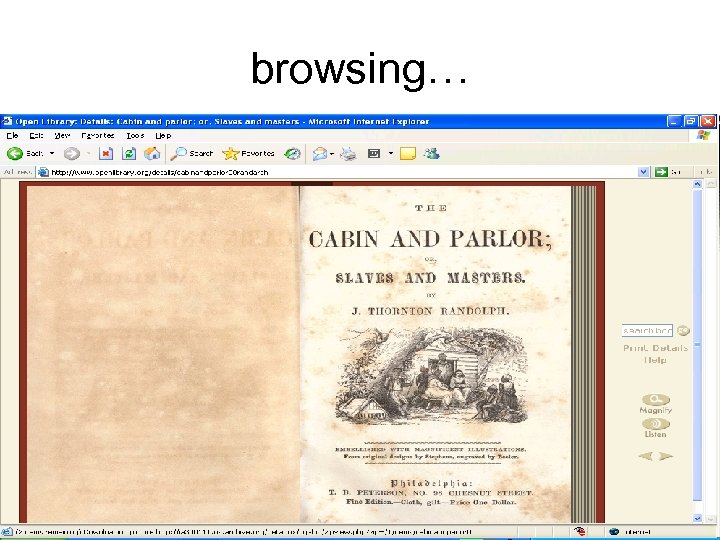The image size is (720, 540).
Task: Click the "J. THORNTON RANDOLPH." author text
Action: (430, 311)
